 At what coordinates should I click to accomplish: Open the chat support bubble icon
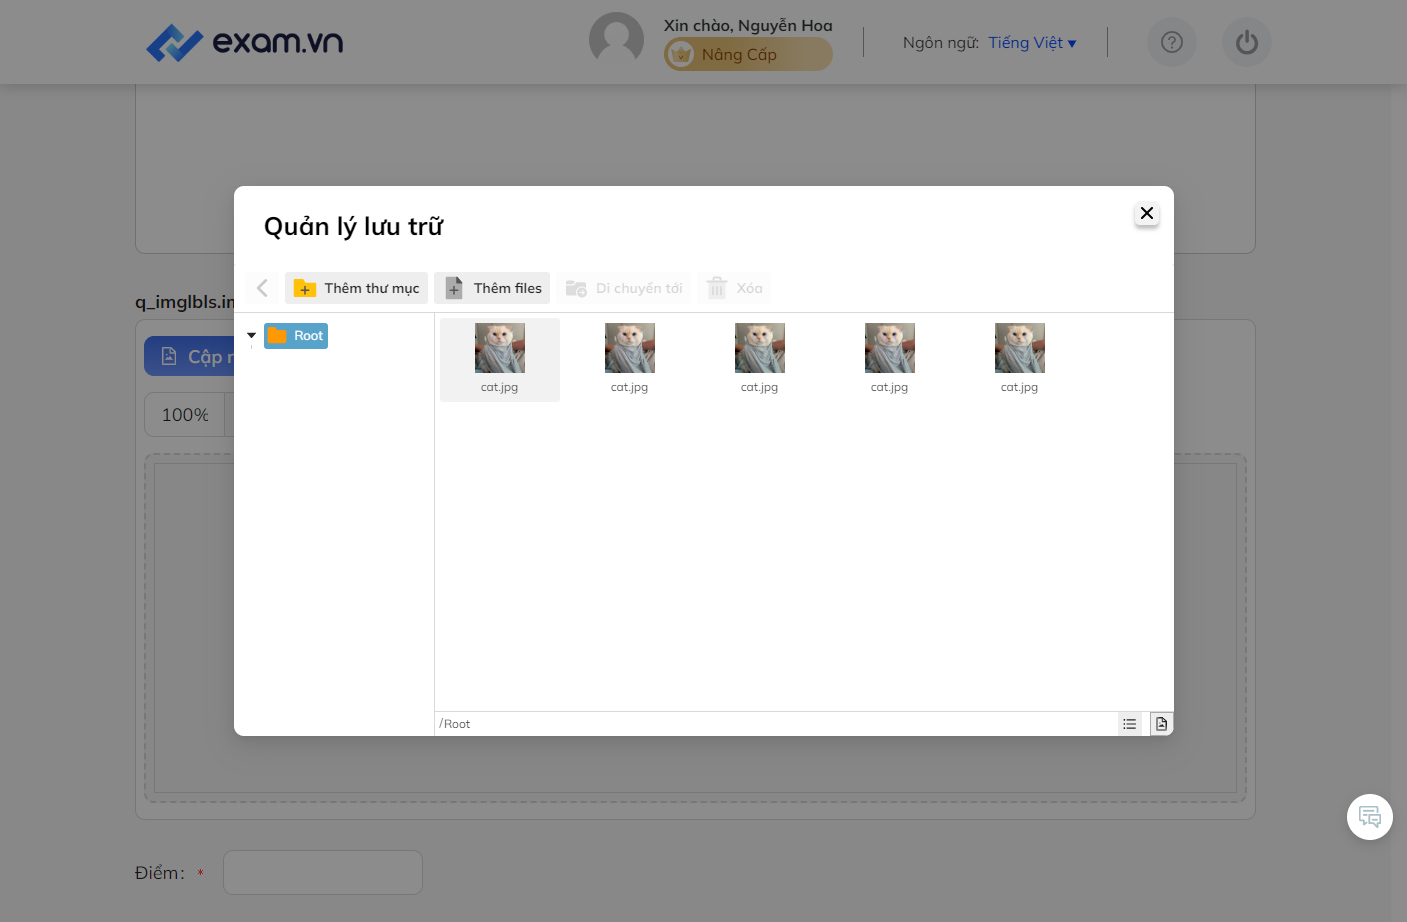(x=1370, y=817)
